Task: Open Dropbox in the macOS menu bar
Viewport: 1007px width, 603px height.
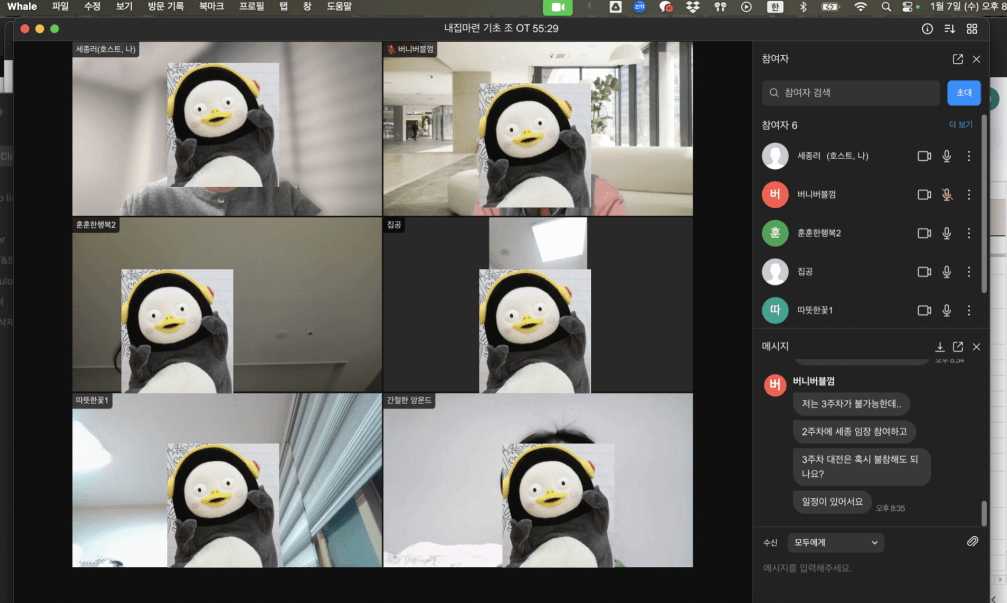Action: [x=692, y=7]
